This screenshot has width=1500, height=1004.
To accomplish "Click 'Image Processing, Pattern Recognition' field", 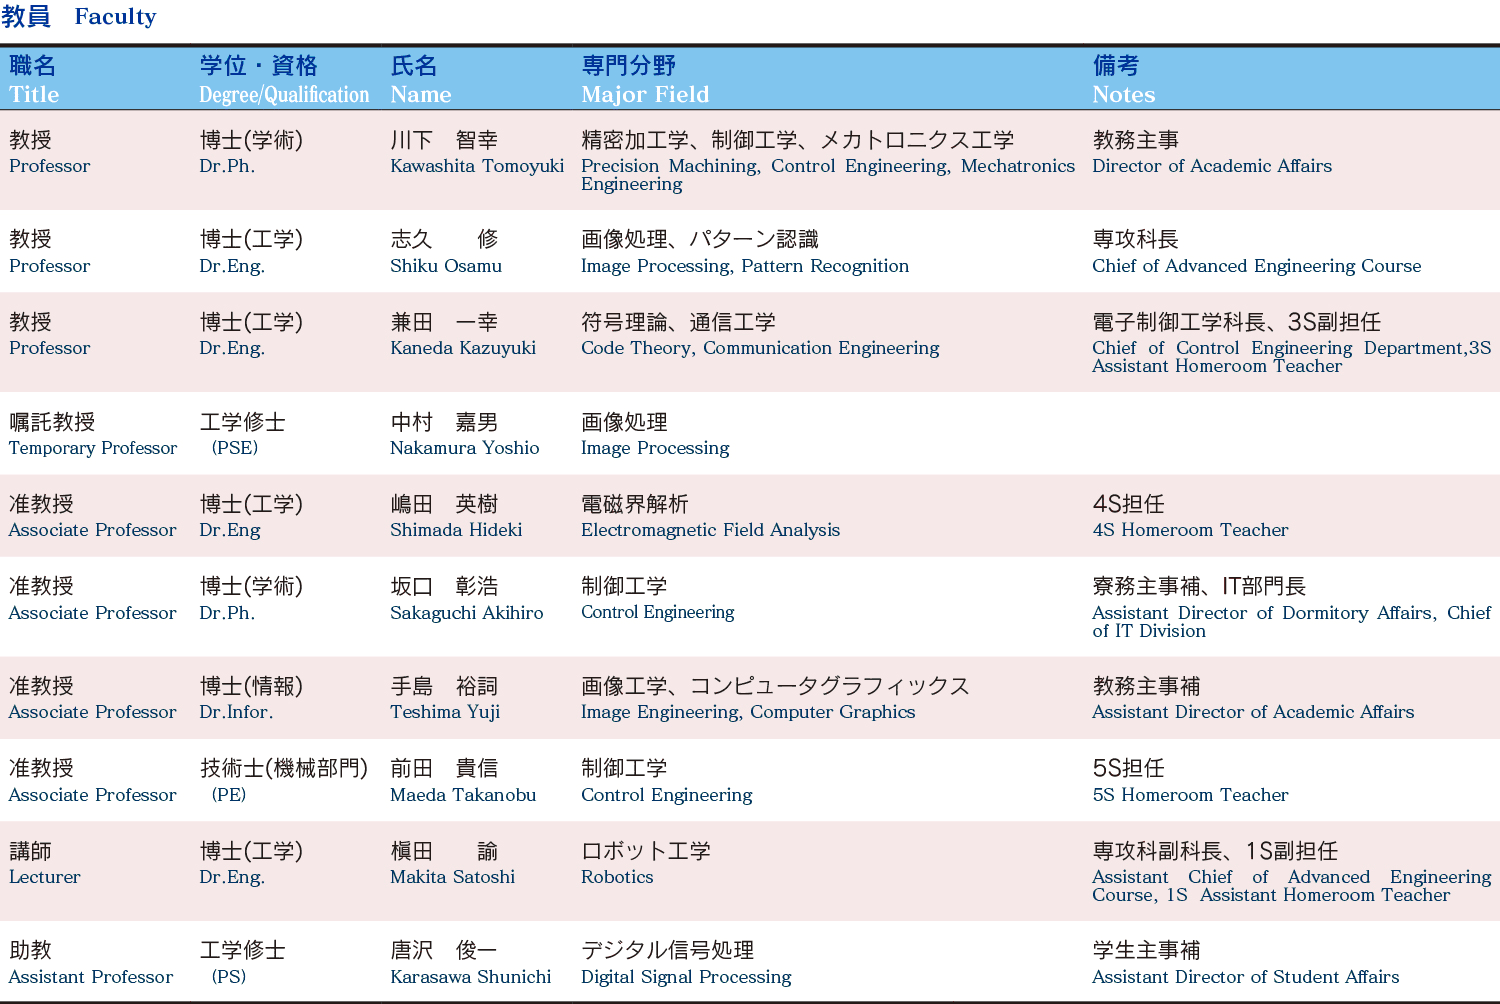I will pyautogui.click(x=745, y=266).
